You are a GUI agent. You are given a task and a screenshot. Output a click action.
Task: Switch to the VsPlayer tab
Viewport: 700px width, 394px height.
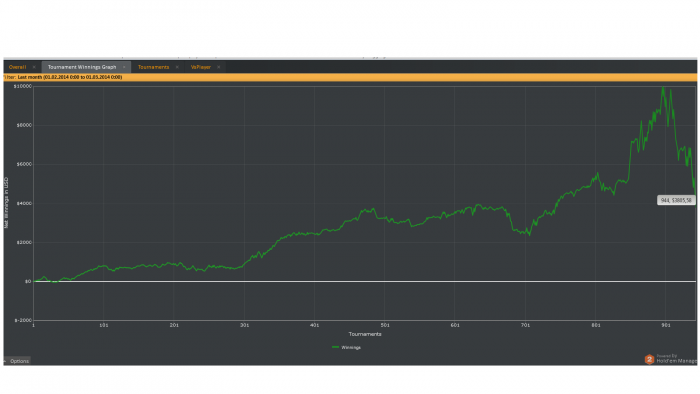(x=200, y=67)
